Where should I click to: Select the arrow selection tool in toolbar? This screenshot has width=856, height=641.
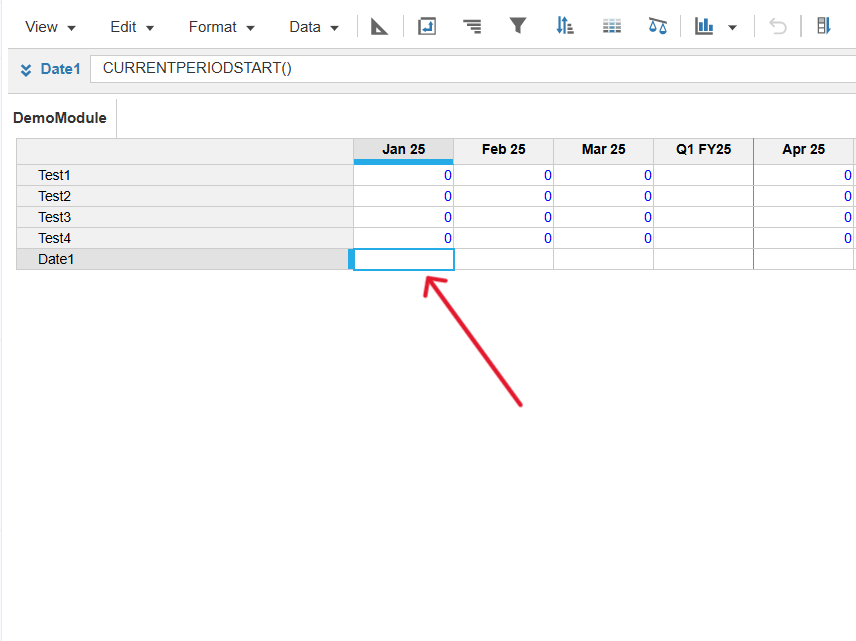coord(379,26)
